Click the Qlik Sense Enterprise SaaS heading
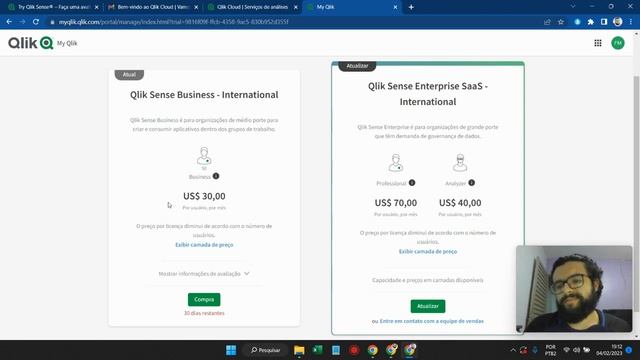The height and width of the screenshot is (360, 640). (x=428, y=94)
